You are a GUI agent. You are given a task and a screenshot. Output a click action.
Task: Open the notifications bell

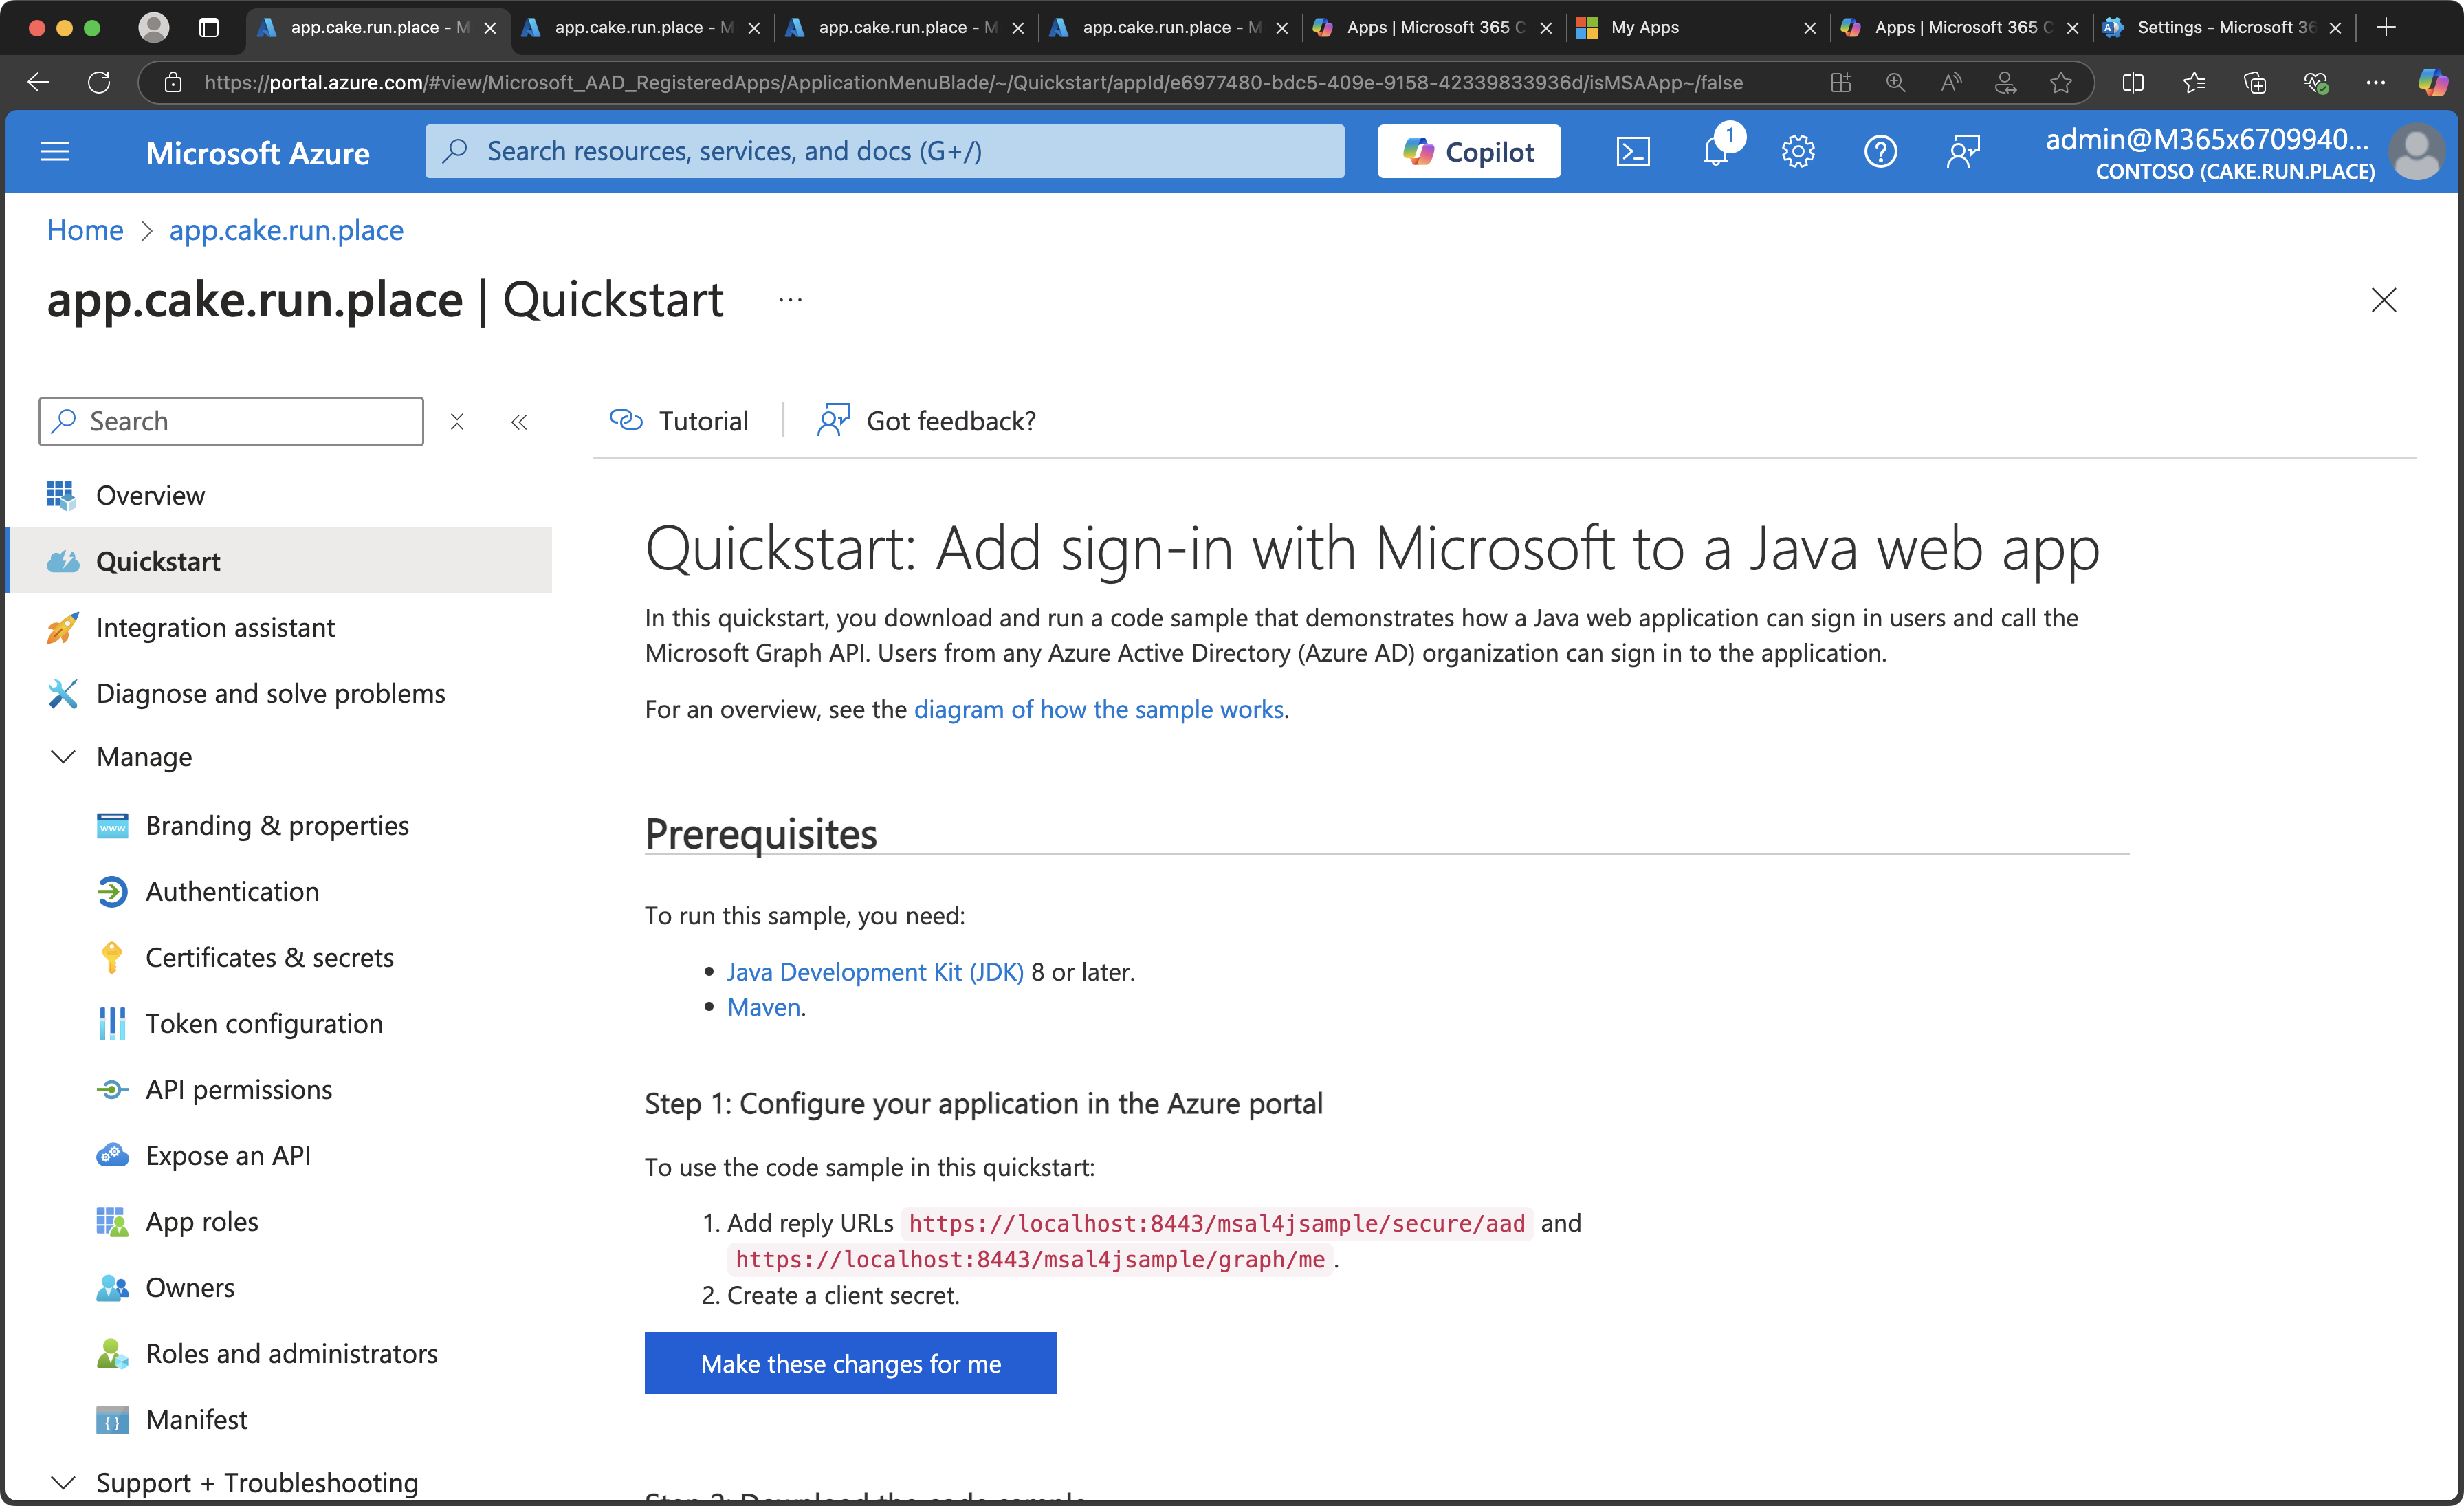1716,152
